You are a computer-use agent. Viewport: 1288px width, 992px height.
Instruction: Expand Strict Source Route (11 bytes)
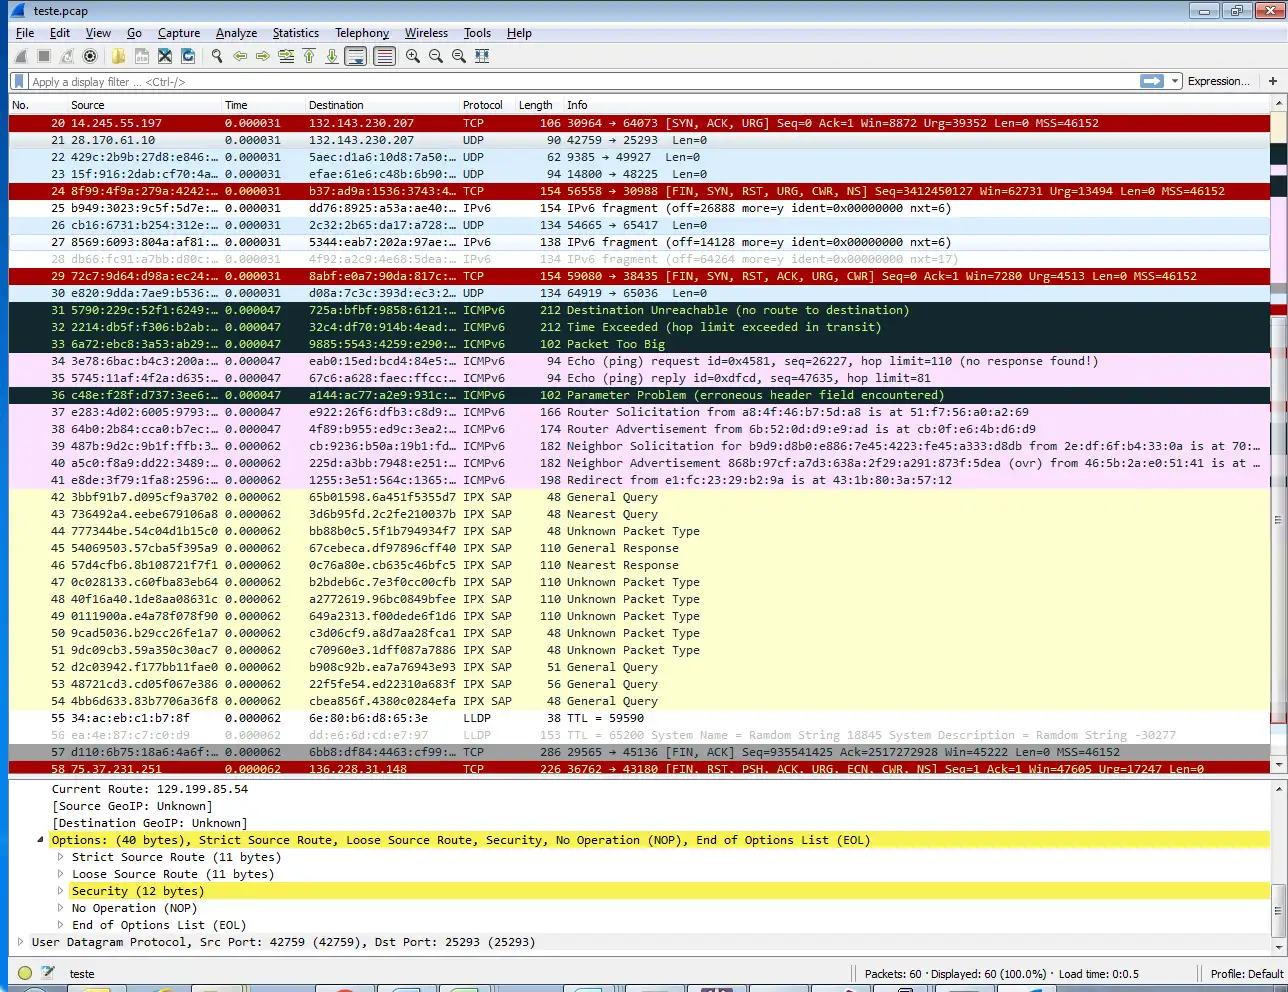coord(60,857)
